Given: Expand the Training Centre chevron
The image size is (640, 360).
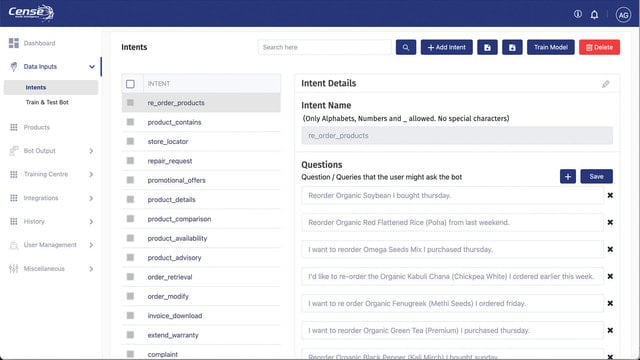Looking at the screenshot, I should [x=91, y=174].
